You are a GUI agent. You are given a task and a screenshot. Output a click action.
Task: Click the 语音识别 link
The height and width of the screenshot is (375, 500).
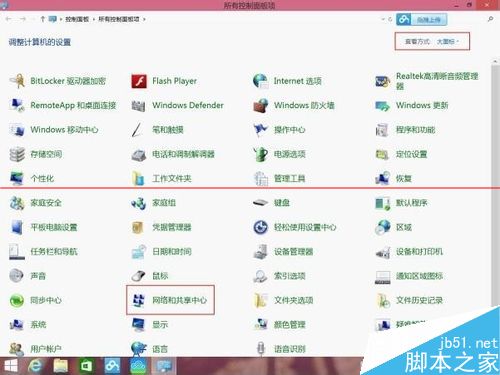coord(289,349)
